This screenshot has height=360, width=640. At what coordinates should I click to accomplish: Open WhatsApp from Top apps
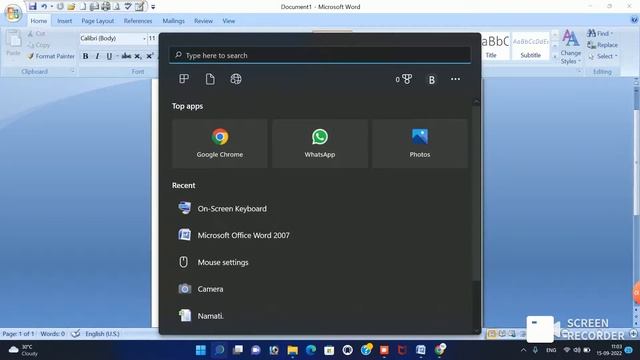(320, 143)
